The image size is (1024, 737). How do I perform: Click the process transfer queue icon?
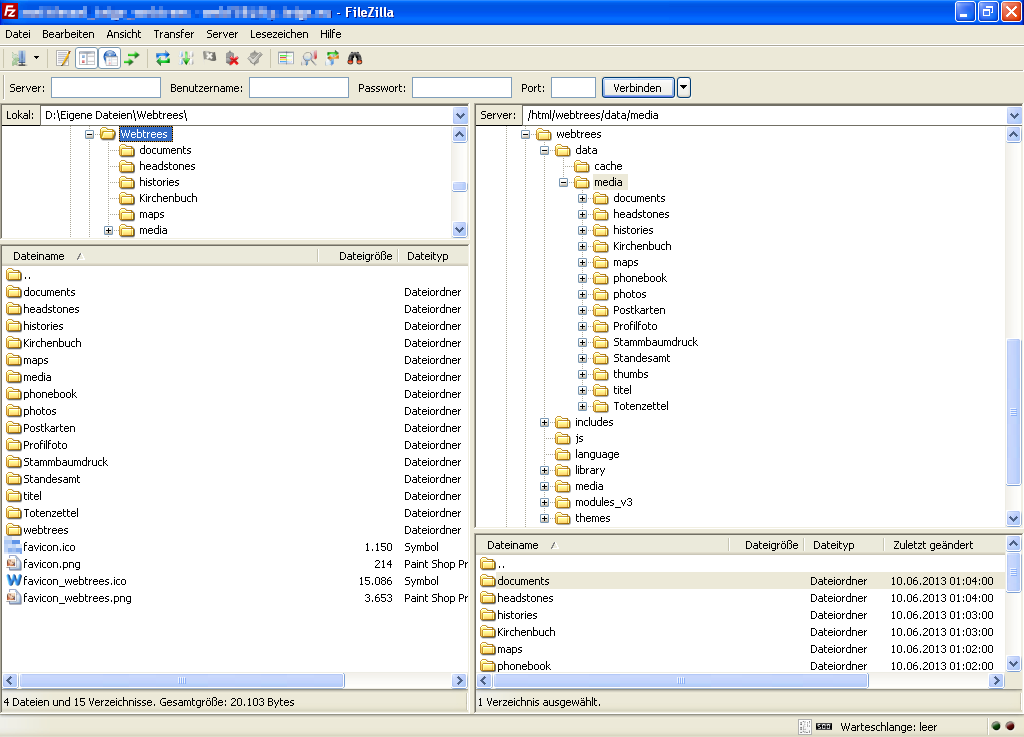pos(186,58)
